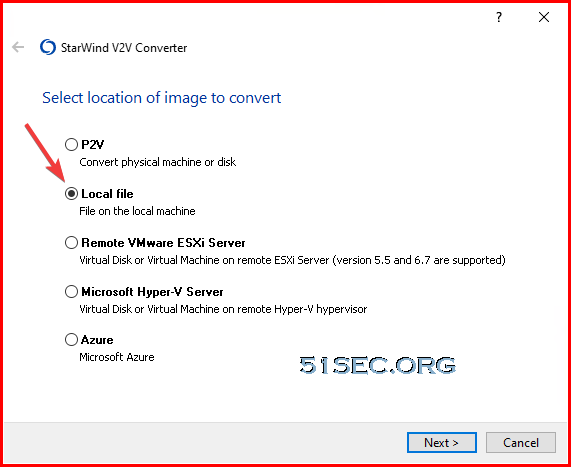The image size is (571, 467).
Task: Select the P2V radio button
Action: (71, 145)
